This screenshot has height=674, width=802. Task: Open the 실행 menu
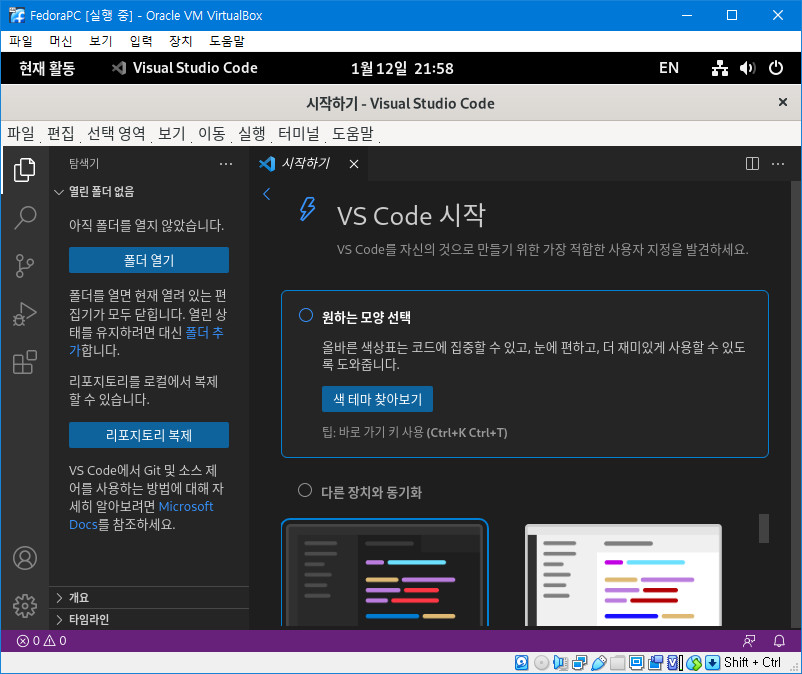point(252,133)
